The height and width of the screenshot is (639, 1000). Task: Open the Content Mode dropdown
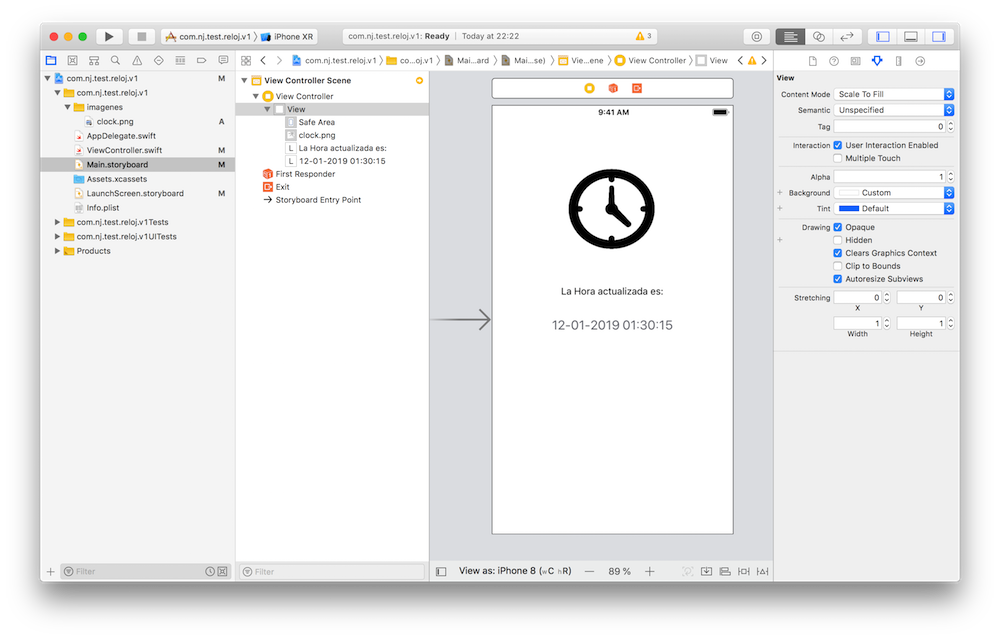(894, 94)
